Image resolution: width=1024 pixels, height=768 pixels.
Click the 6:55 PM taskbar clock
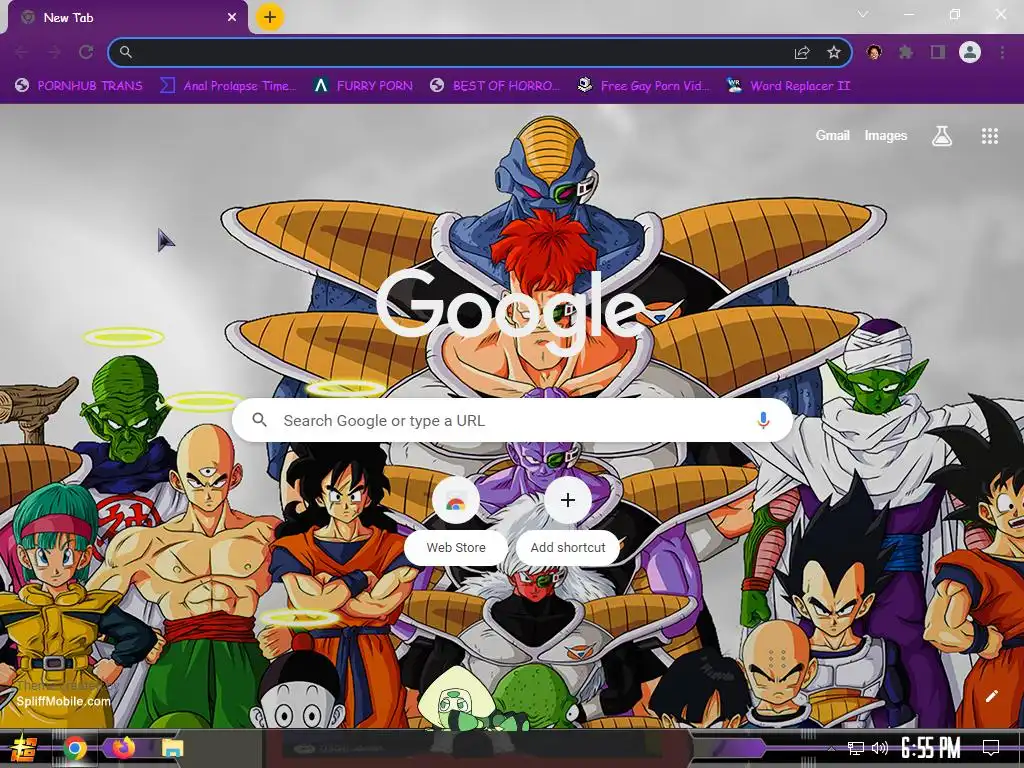(x=931, y=748)
